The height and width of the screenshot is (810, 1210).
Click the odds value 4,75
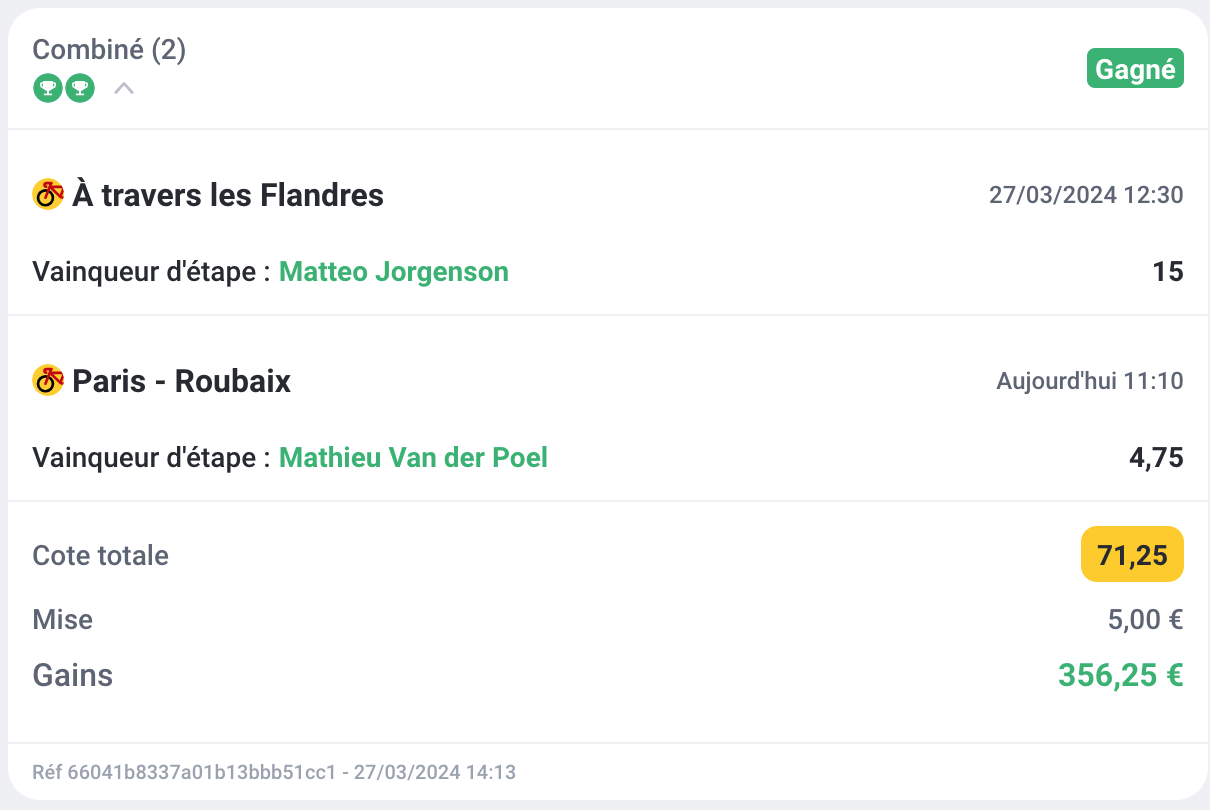click(x=1156, y=458)
